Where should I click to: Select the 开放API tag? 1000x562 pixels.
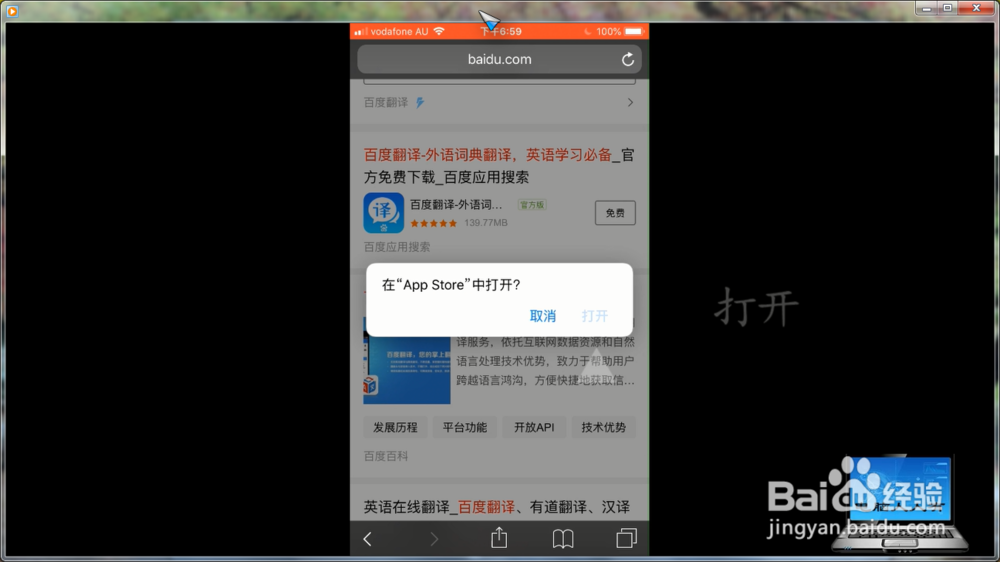(534, 427)
